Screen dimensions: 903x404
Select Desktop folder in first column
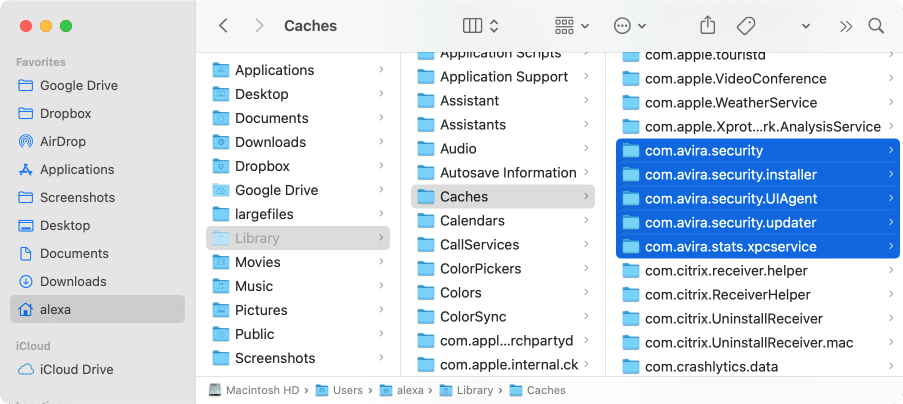pyautogui.click(x=298, y=94)
